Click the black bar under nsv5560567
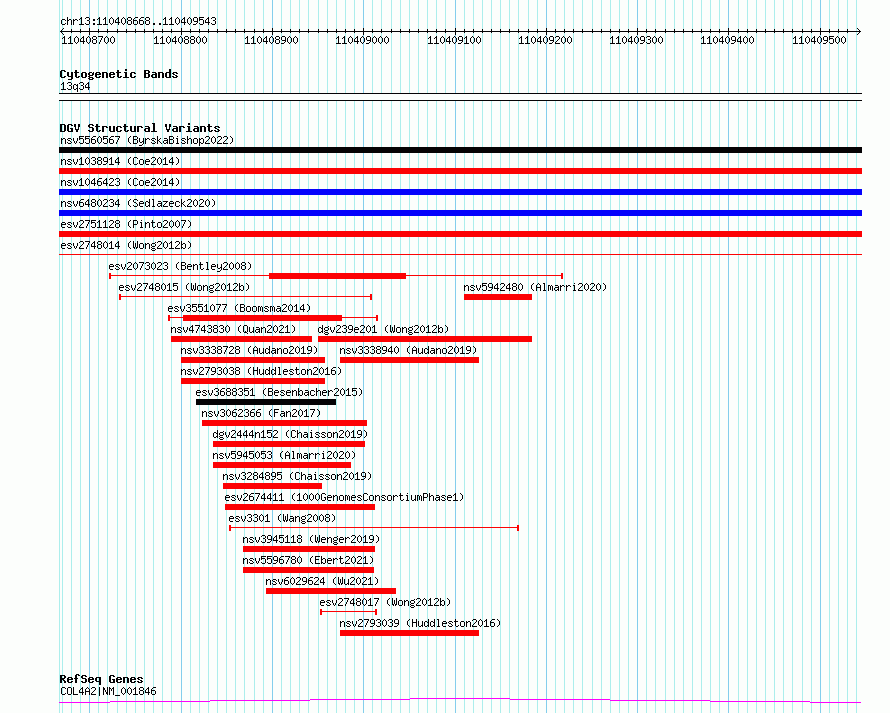 coord(460,150)
